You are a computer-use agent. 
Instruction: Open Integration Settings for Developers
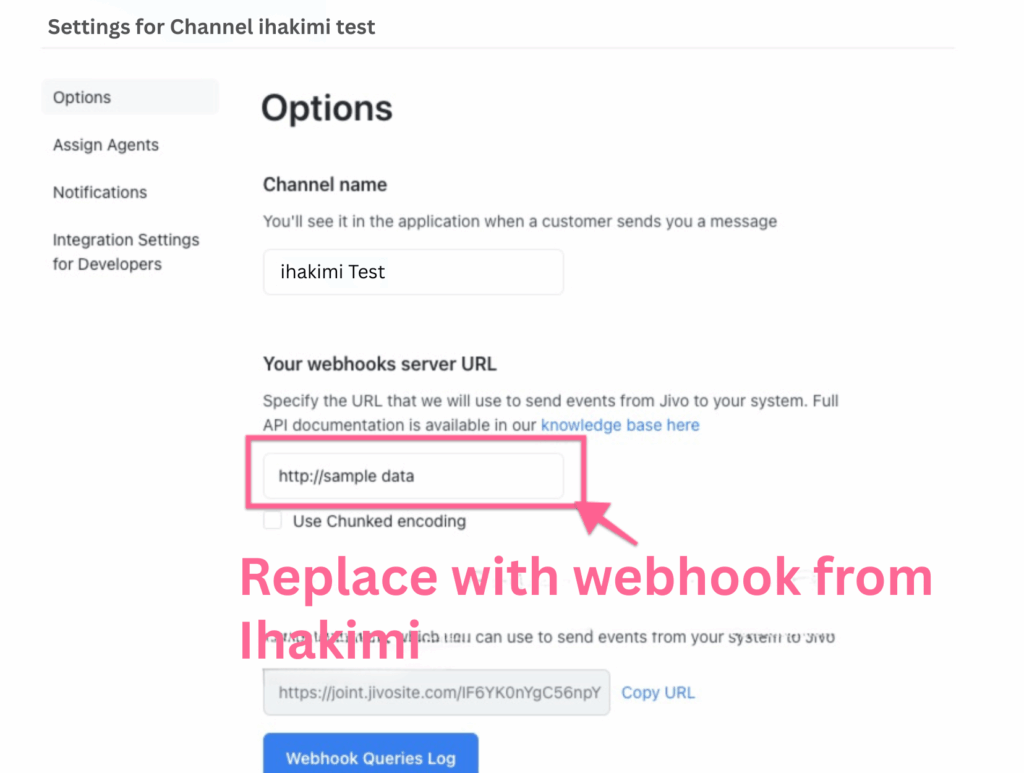[x=126, y=252]
